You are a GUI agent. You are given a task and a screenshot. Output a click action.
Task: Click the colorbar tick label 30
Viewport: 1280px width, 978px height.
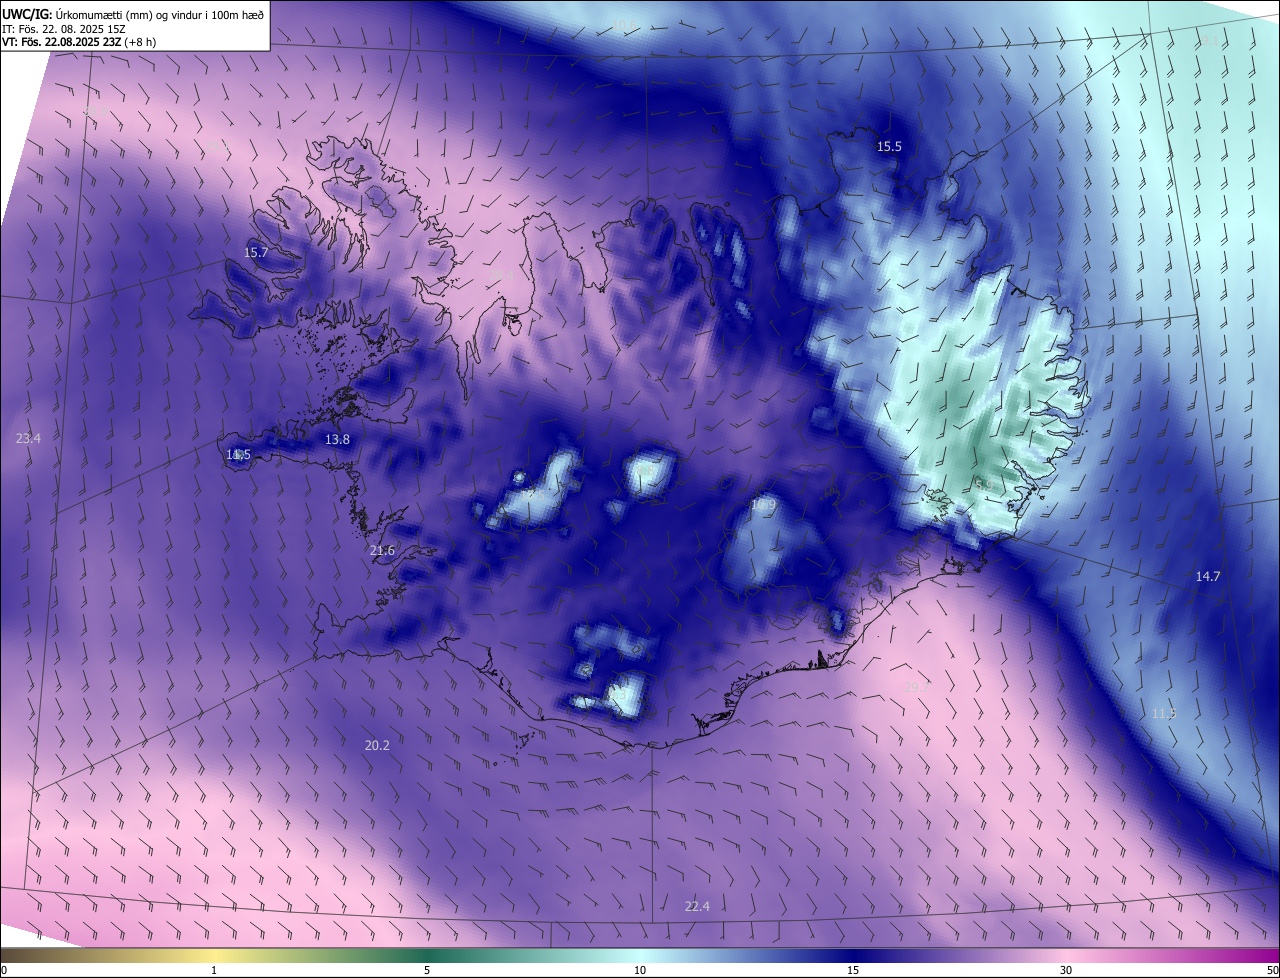coord(1066,970)
